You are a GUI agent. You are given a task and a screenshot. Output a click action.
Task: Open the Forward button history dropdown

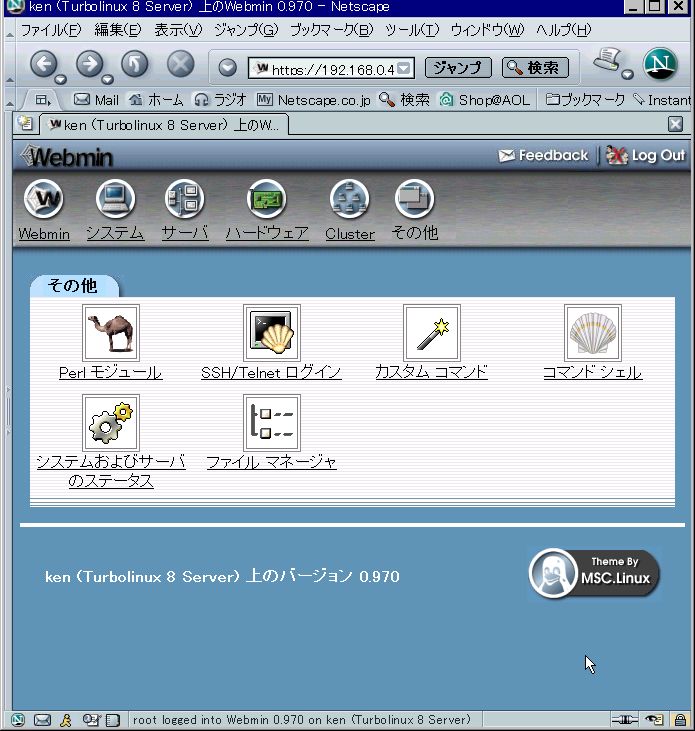(x=107, y=79)
